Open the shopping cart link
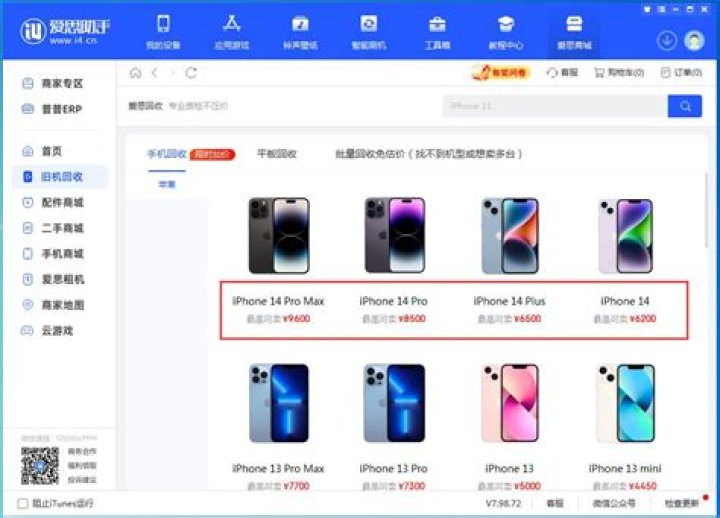 pyautogui.click(x=619, y=73)
